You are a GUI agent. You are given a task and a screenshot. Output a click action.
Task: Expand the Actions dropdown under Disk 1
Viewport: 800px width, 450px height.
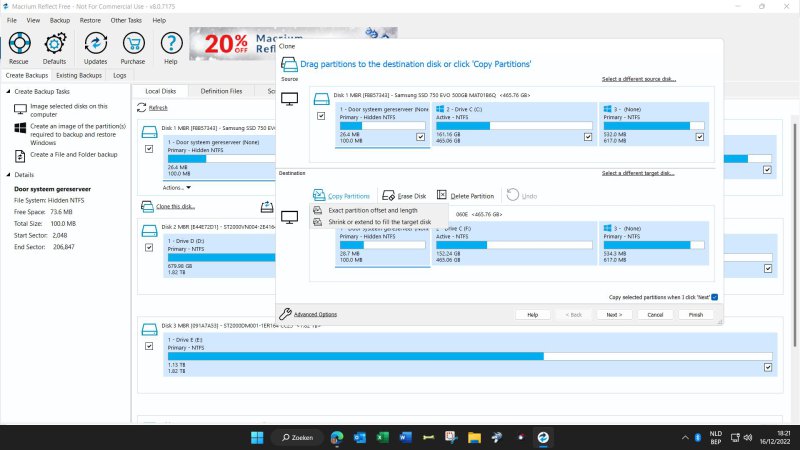(x=177, y=188)
